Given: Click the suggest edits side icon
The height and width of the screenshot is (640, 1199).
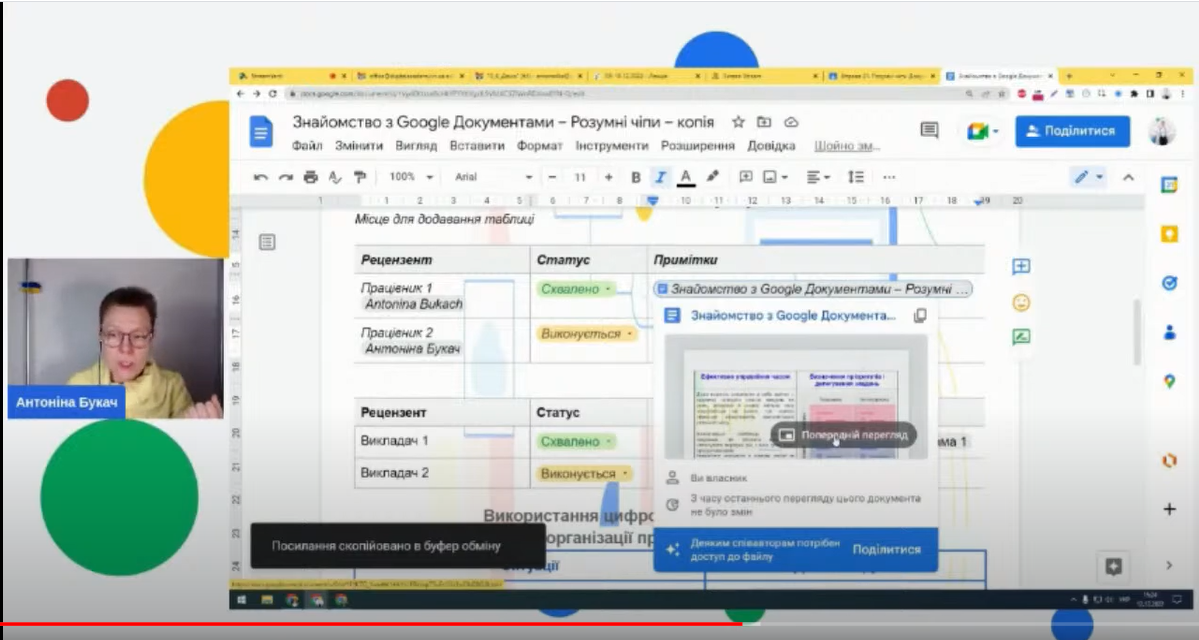Looking at the screenshot, I should (1021, 336).
